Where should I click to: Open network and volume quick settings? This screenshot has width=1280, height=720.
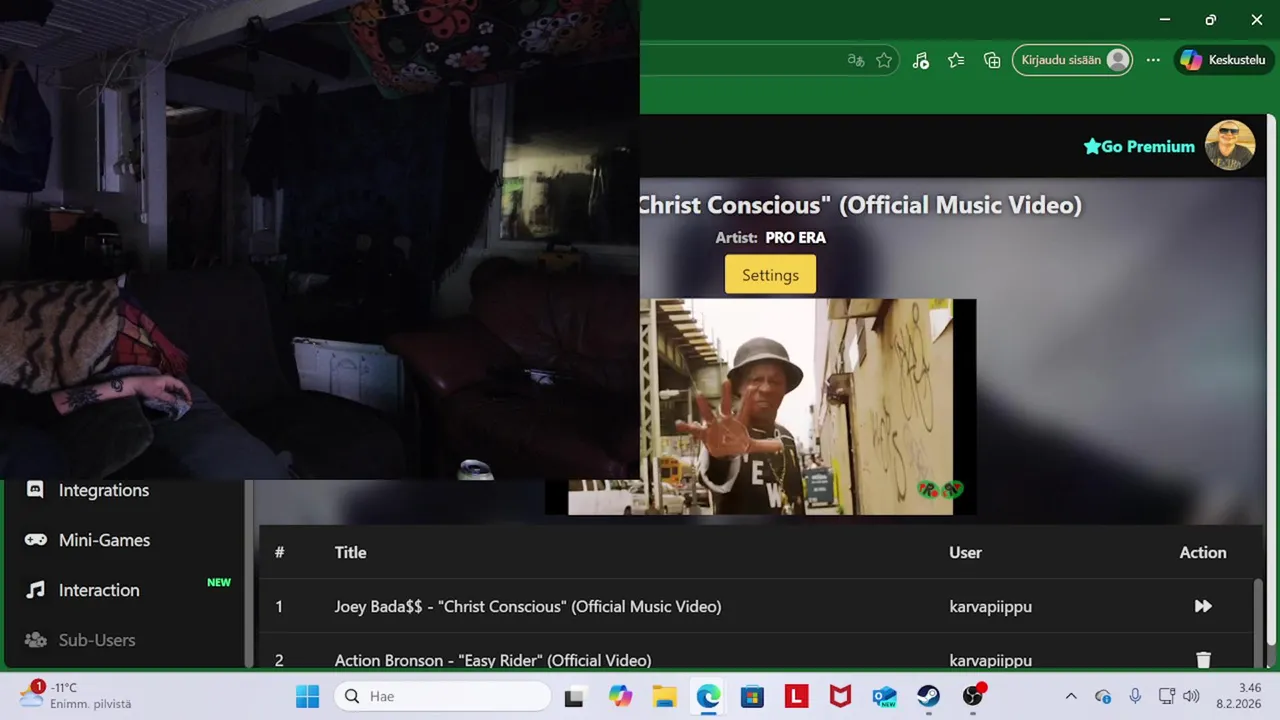pyautogui.click(x=1178, y=696)
